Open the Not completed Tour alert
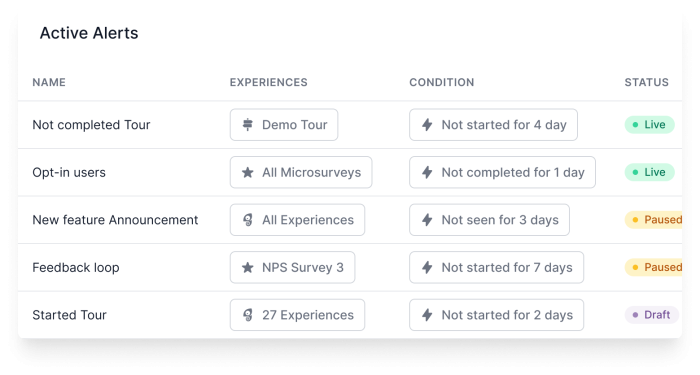Viewport: 700px width, 375px height. click(x=91, y=125)
